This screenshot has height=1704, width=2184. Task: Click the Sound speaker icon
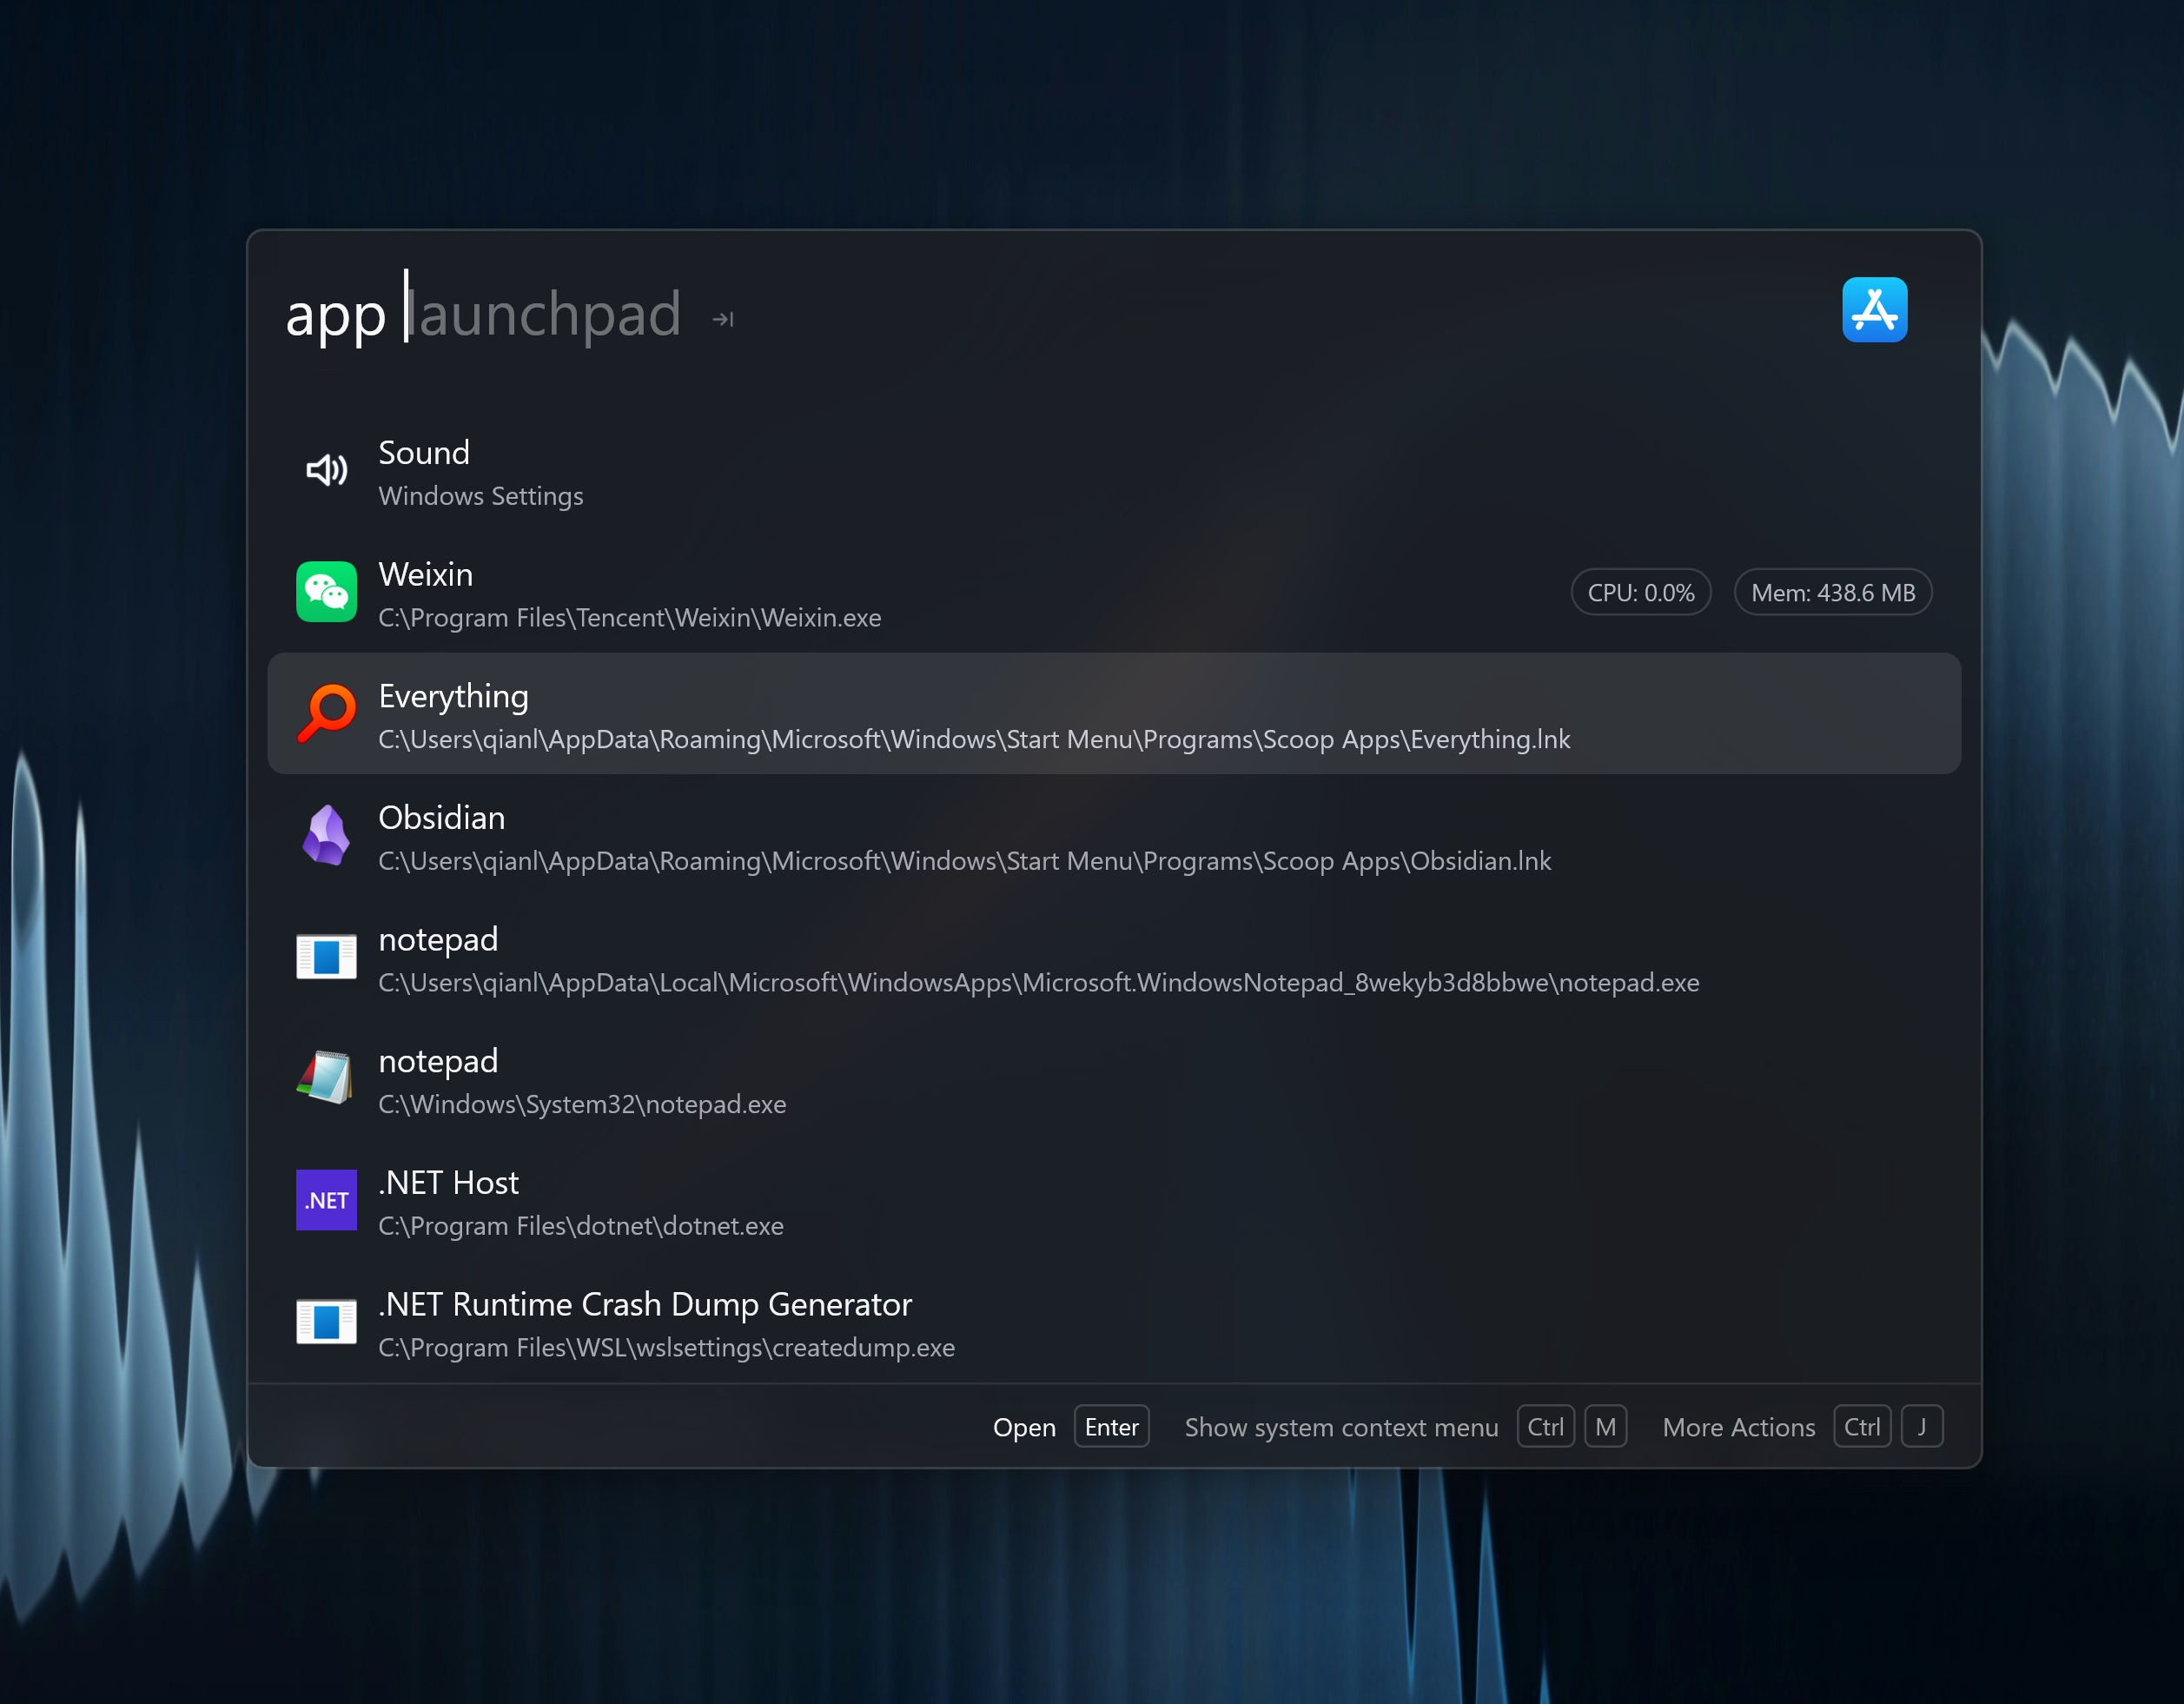click(x=326, y=470)
